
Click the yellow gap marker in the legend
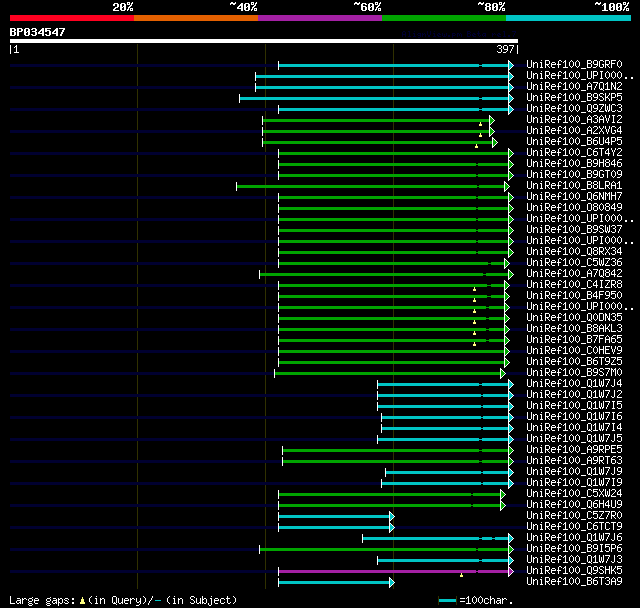[82, 601]
